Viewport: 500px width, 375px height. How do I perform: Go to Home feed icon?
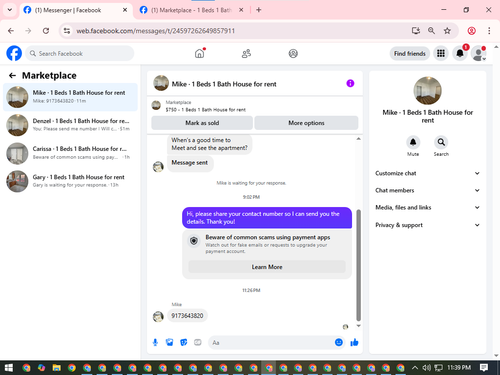tap(200, 53)
